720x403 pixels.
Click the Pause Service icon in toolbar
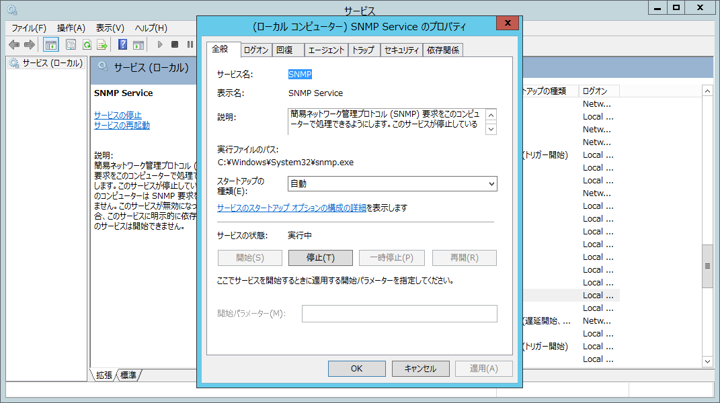190,45
